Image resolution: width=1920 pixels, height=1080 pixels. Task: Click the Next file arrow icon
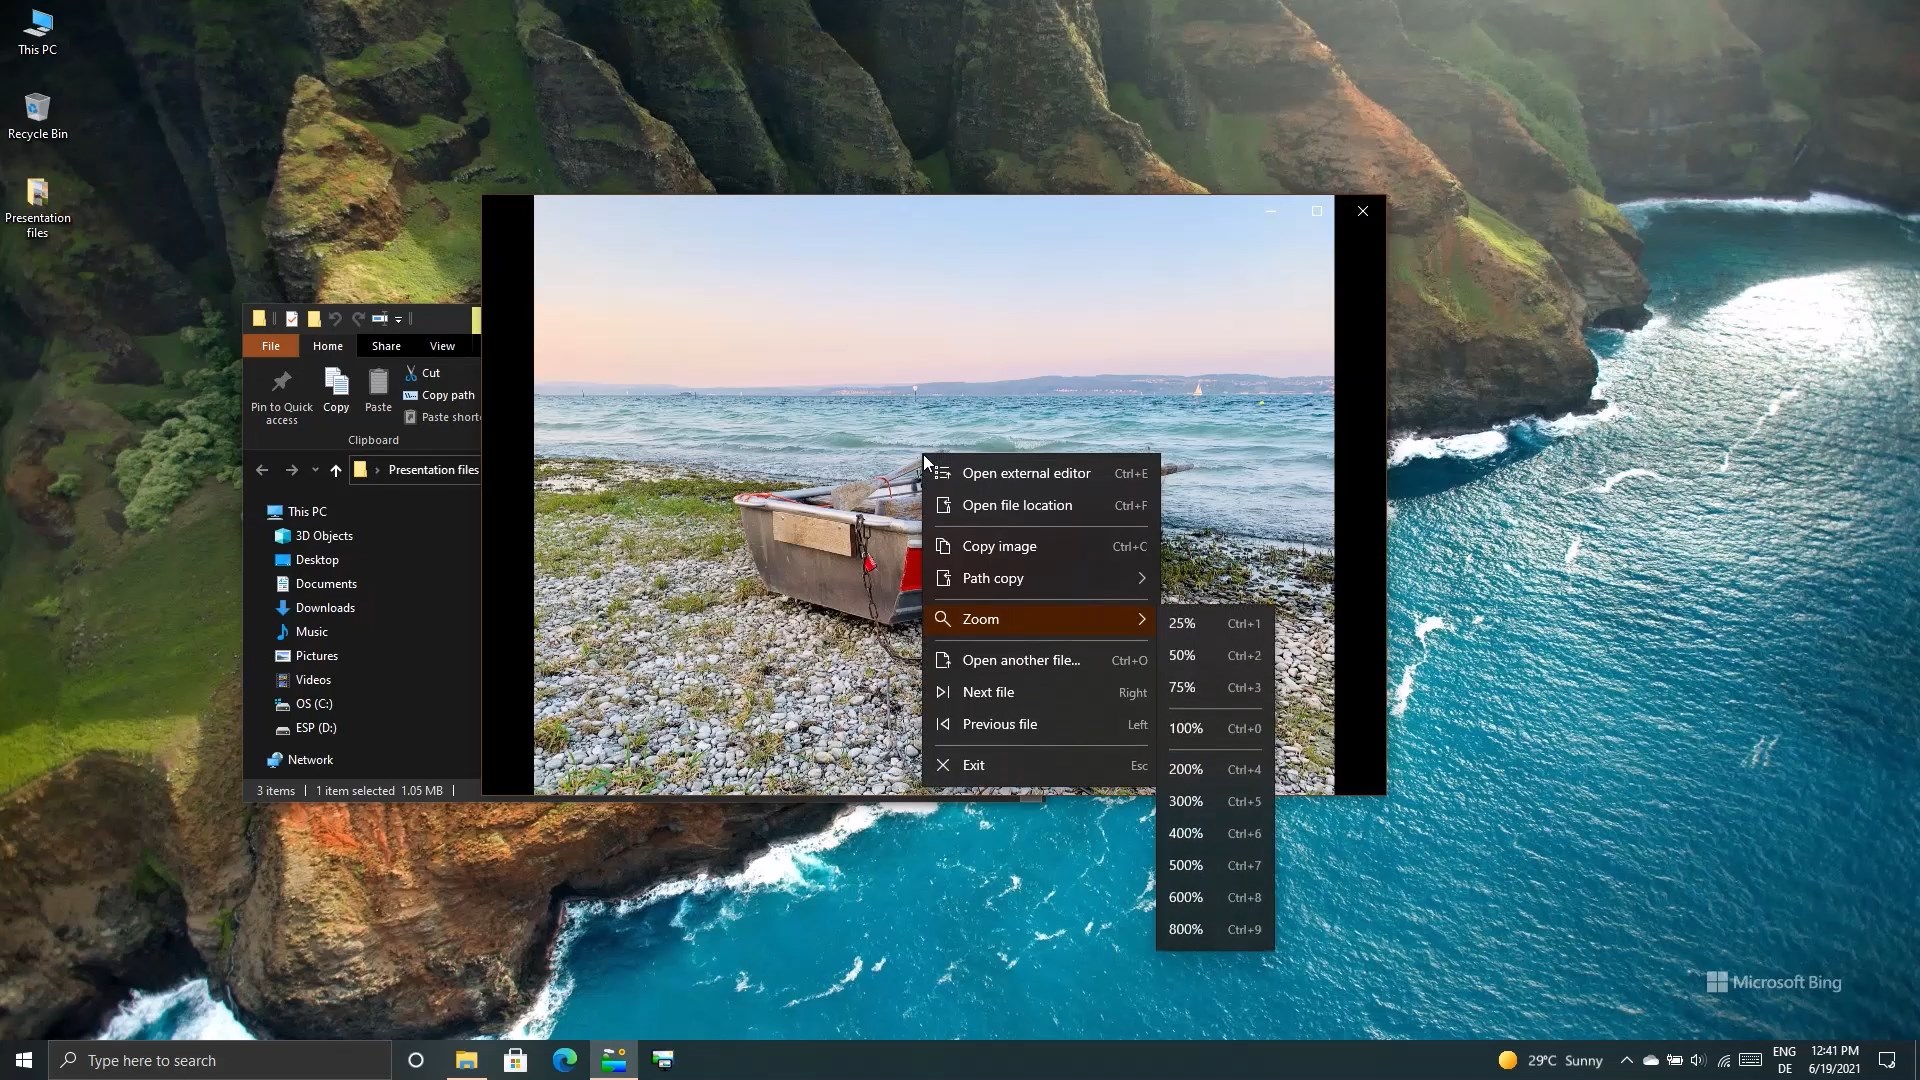tap(942, 692)
